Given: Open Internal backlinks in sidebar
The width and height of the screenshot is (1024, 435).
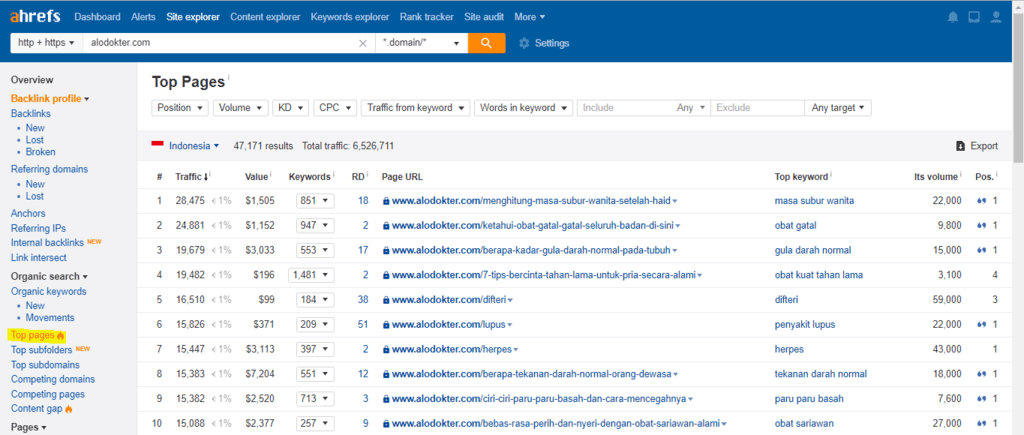Looking at the screenshot, I should (47, 242).
